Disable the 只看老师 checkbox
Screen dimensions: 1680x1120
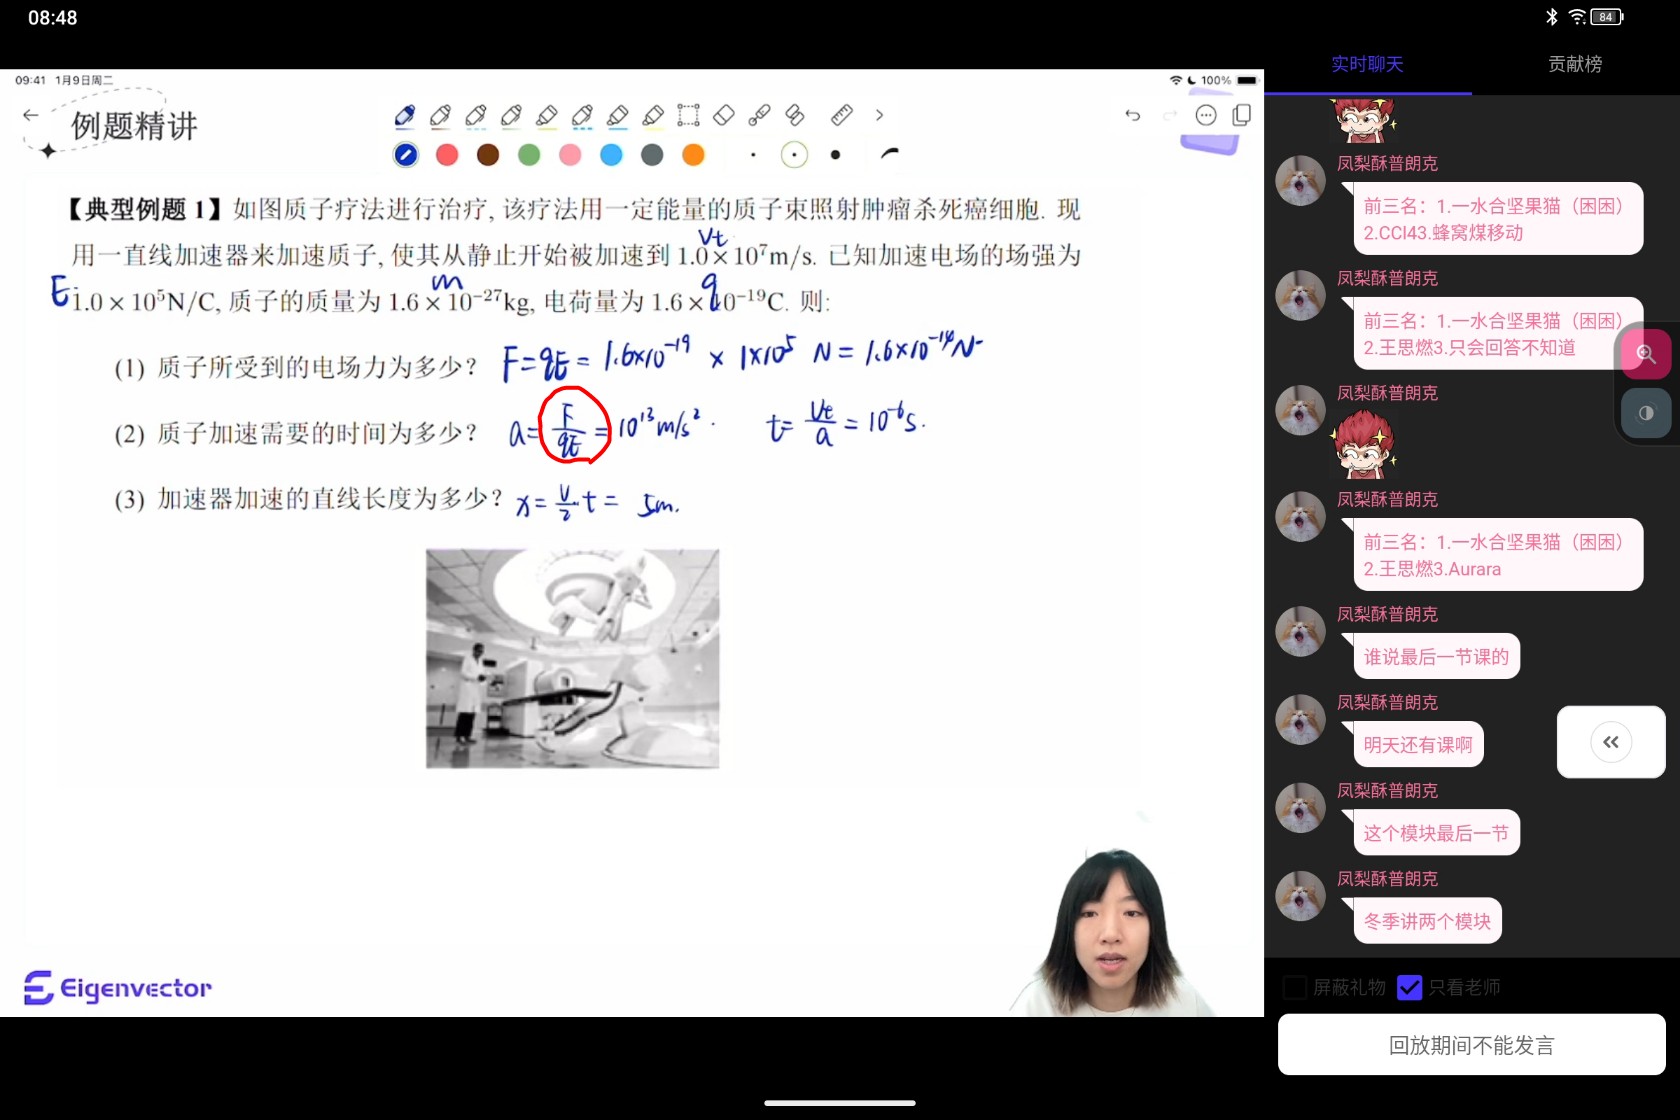(1410, 987)
